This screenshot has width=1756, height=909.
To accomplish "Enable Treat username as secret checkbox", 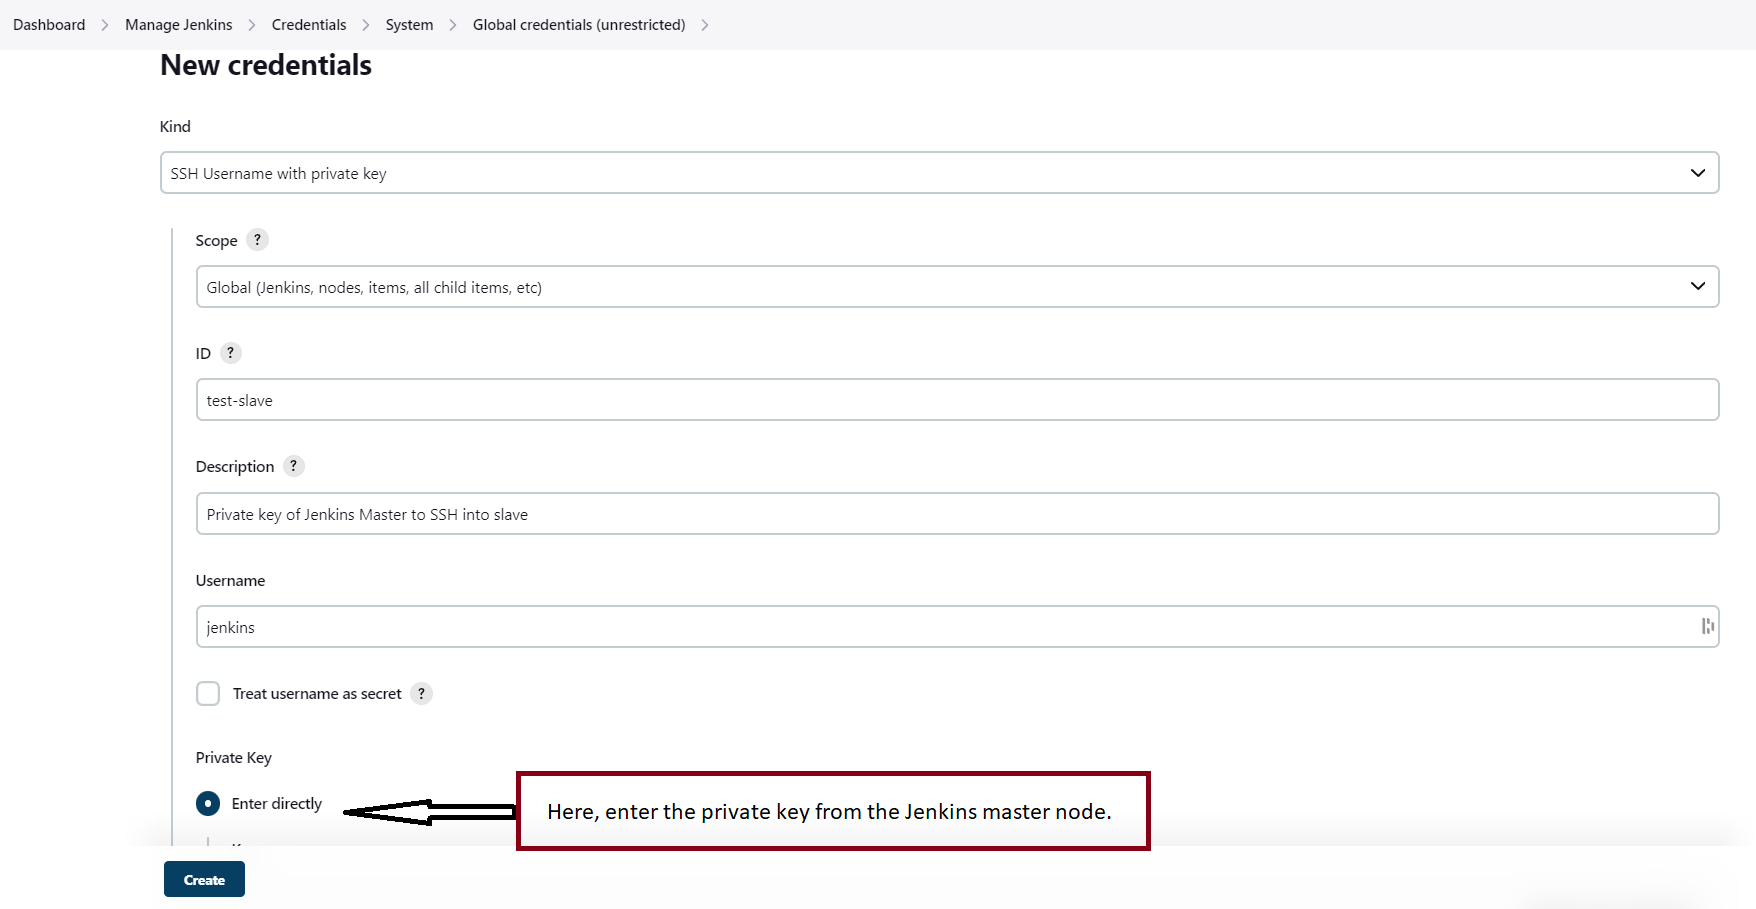I will 208,693.
